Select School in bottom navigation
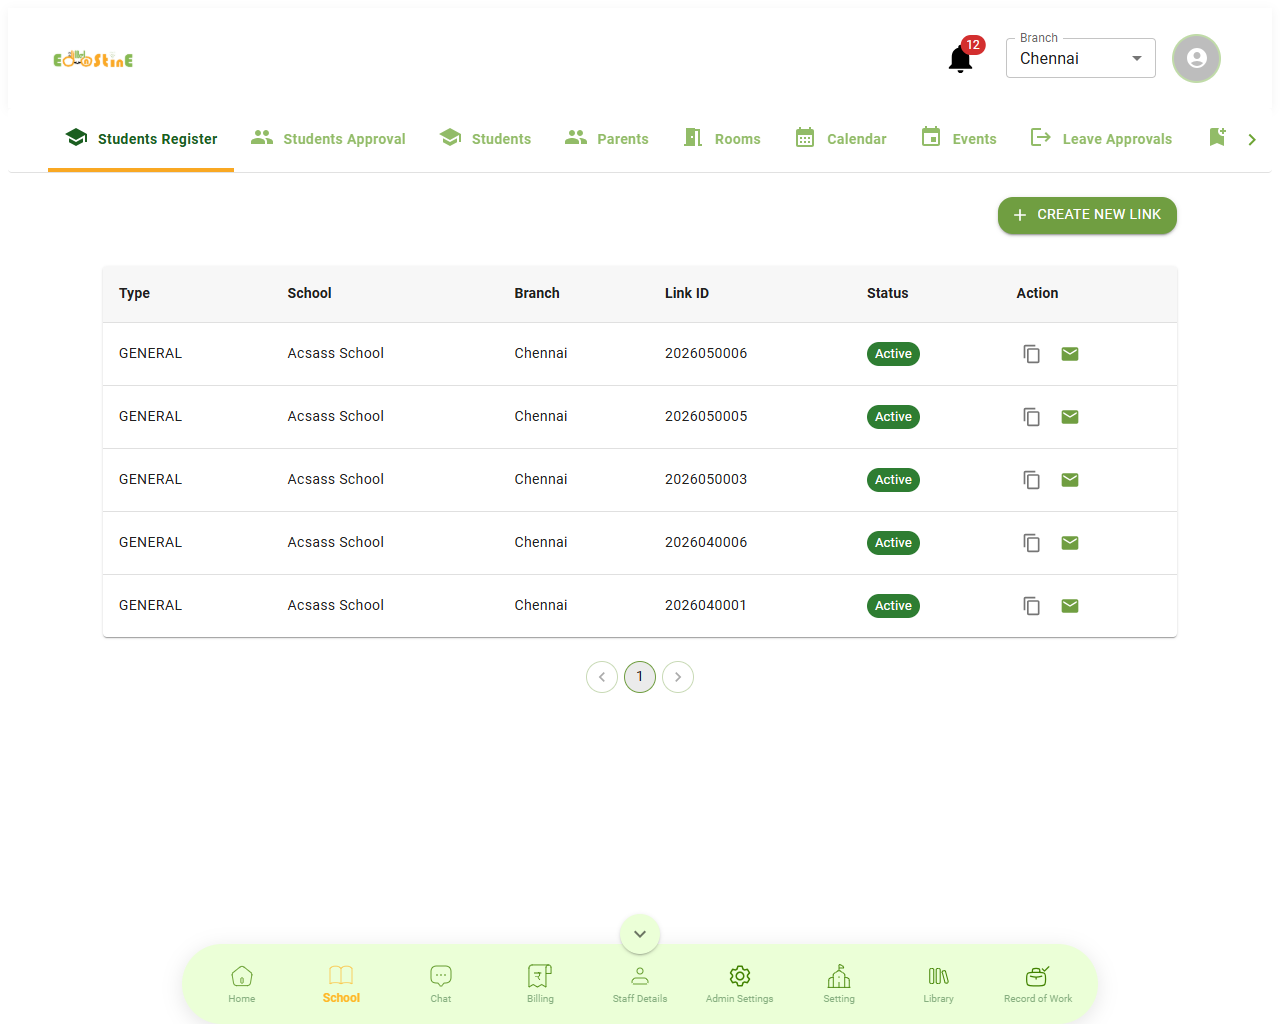The height and width of the screenshot is (1024, 1280). (341, 984)
